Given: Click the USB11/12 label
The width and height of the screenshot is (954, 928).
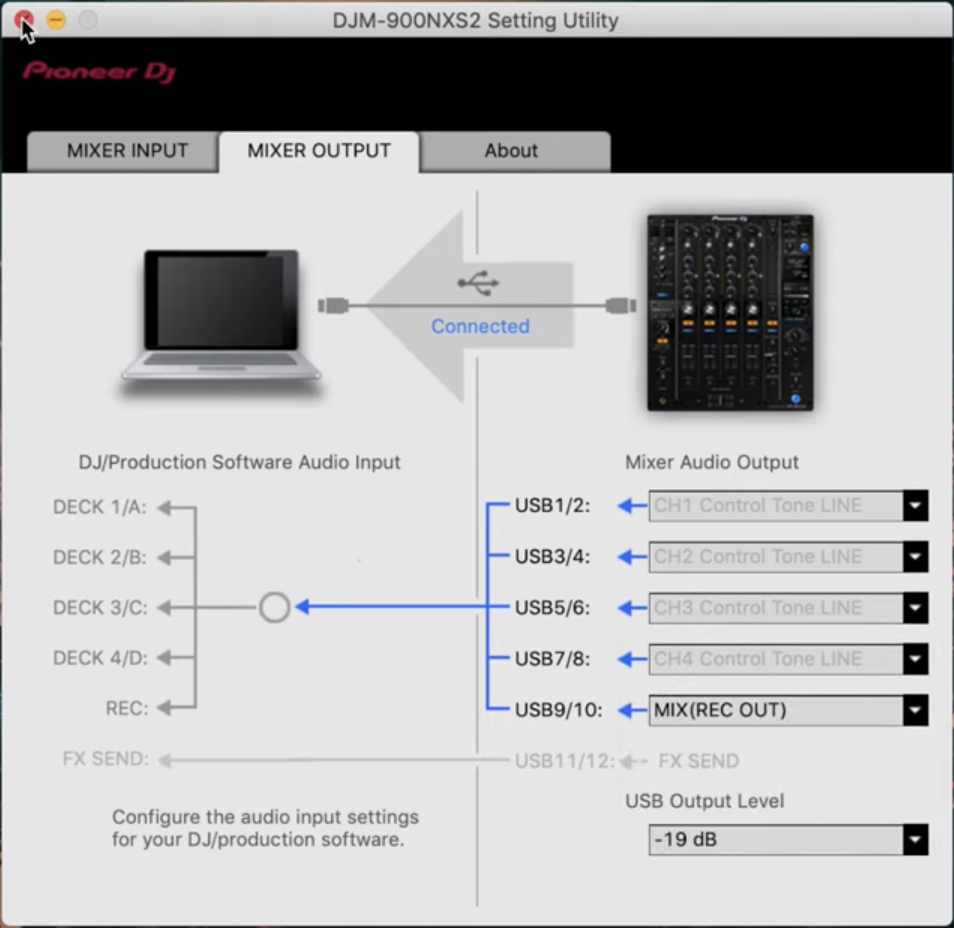Looking at the screenshot, I should 565,761.
